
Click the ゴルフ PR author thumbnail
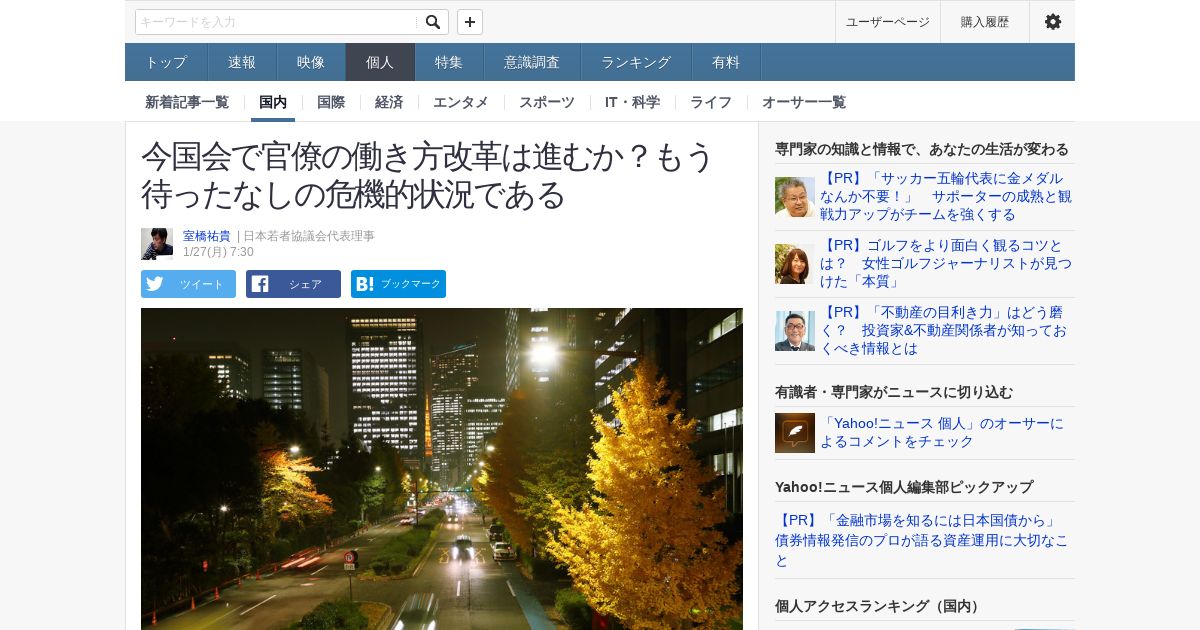pos(795,264)
